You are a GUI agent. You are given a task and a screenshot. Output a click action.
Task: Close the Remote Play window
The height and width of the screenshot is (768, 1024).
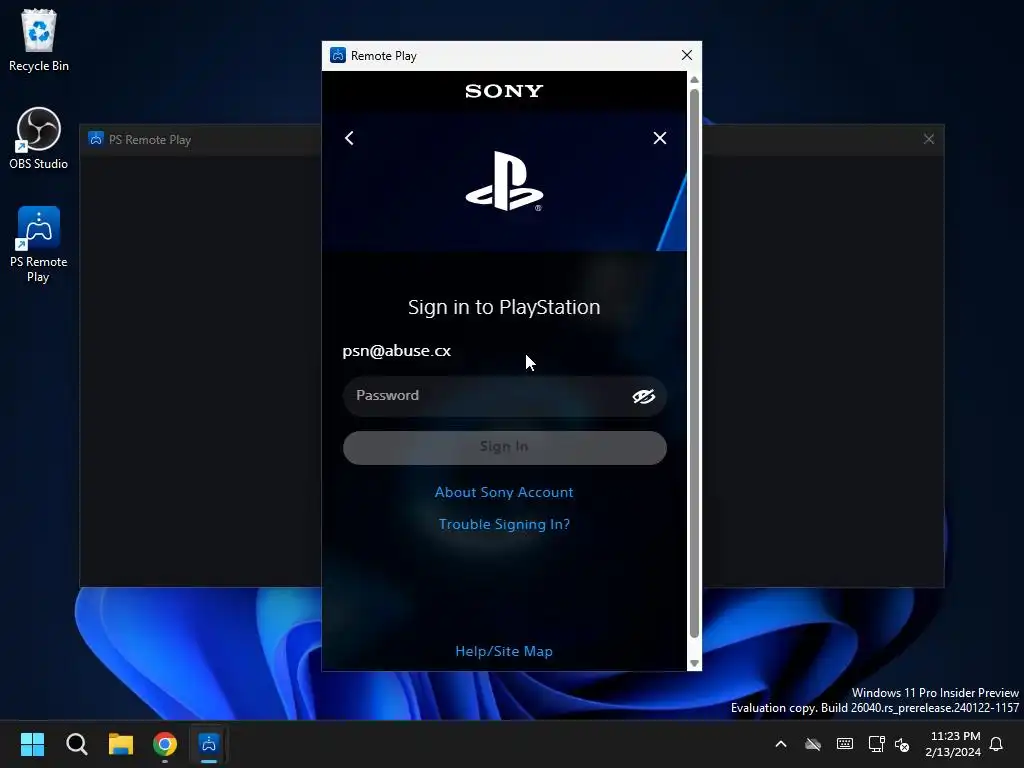pos(686,56)
